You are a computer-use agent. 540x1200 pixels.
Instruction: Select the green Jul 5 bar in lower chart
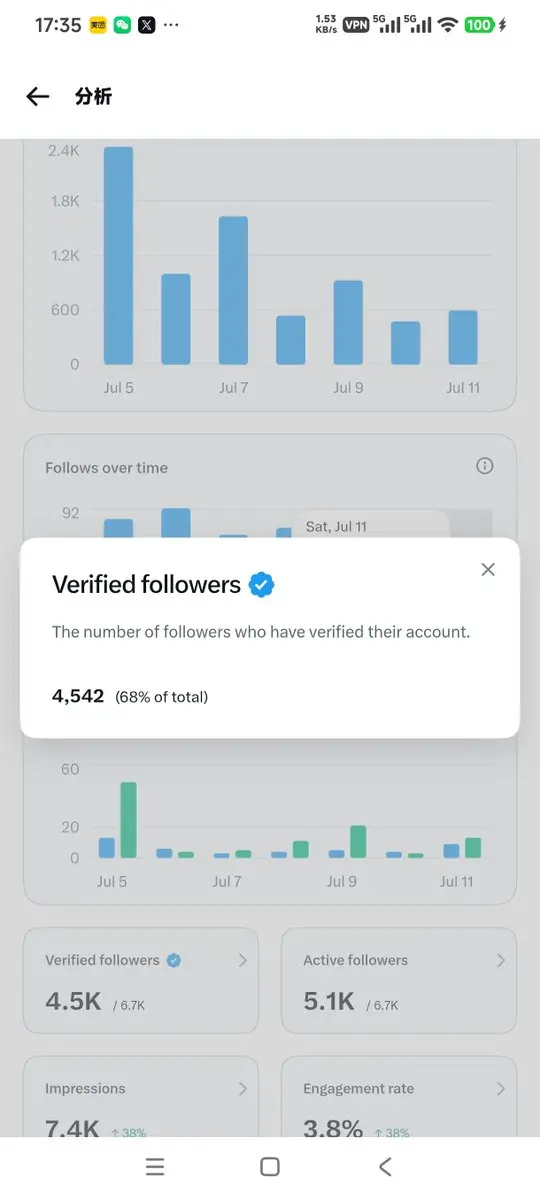128,820
